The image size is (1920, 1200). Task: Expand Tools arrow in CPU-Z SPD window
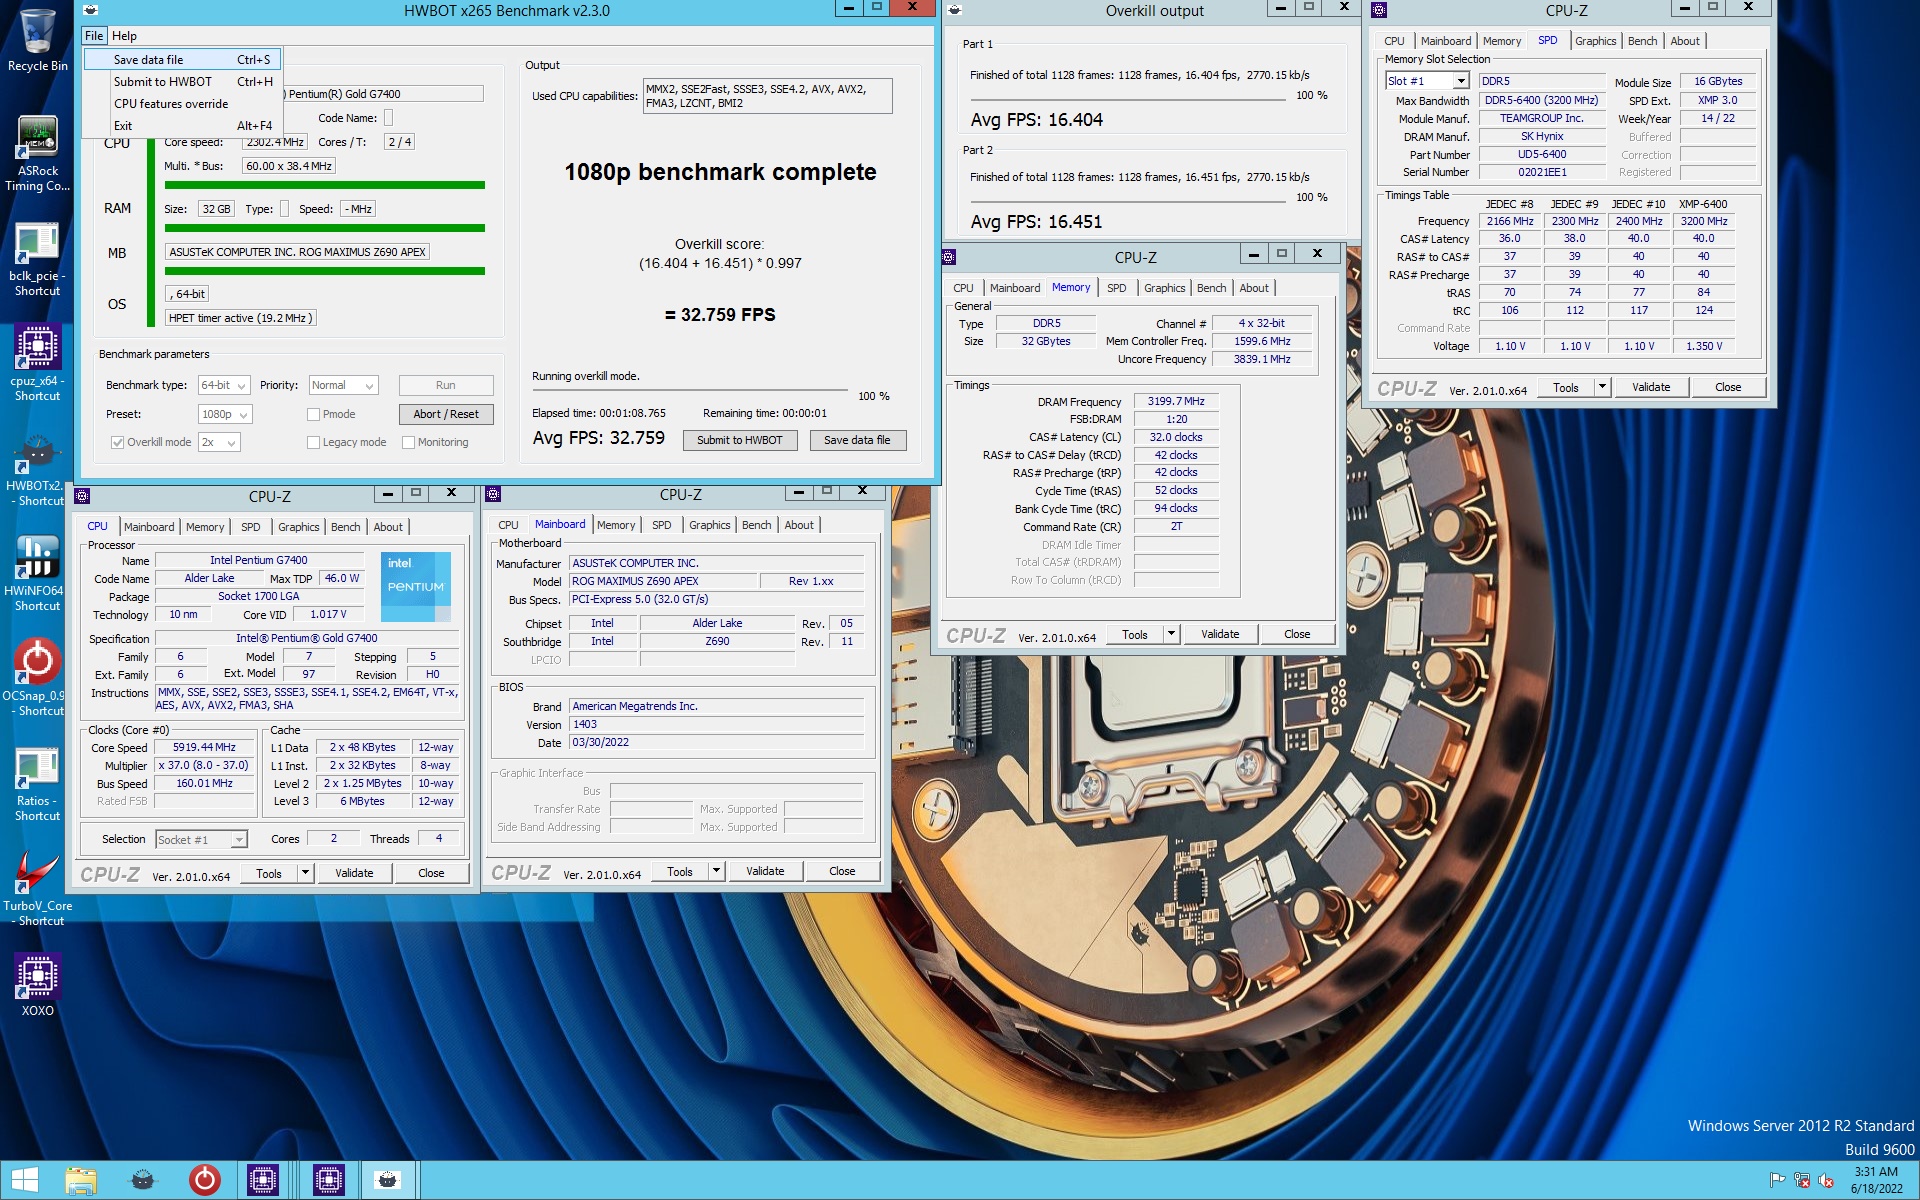[x=1602, y=387]
